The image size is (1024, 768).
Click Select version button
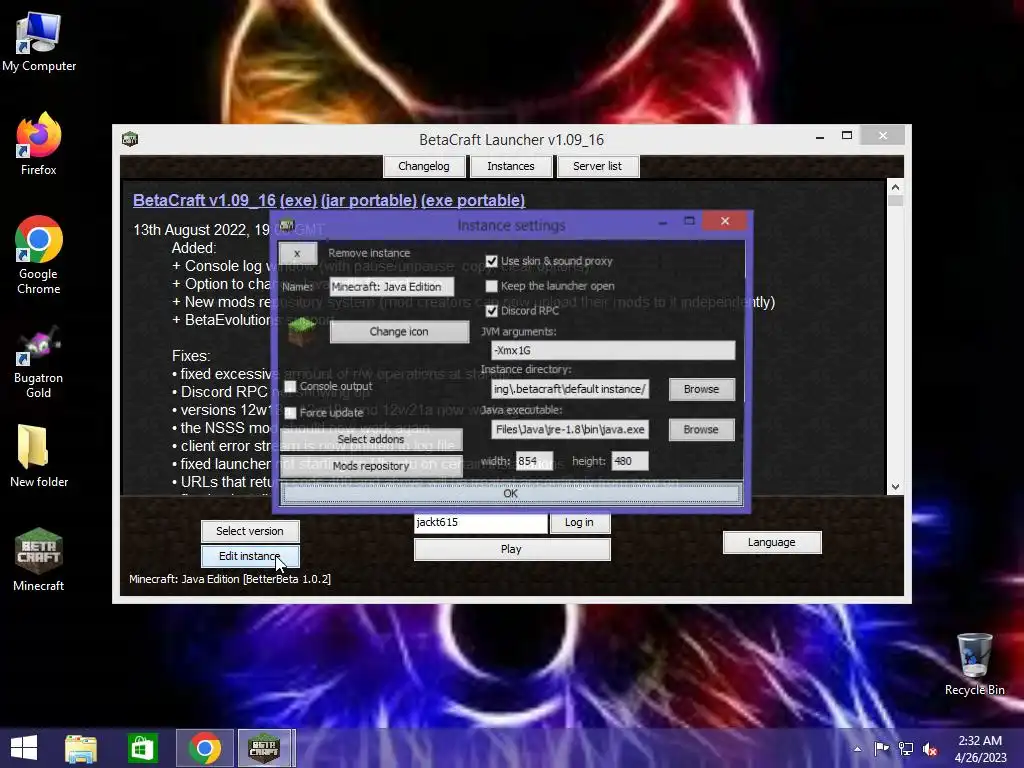click(250, 531)
